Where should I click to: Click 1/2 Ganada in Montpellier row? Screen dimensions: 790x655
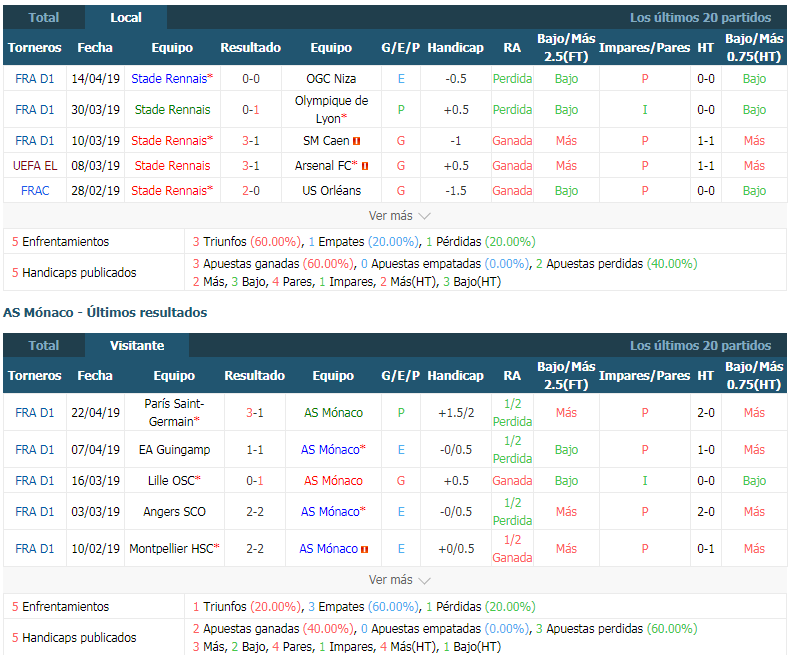pos(512,549)
